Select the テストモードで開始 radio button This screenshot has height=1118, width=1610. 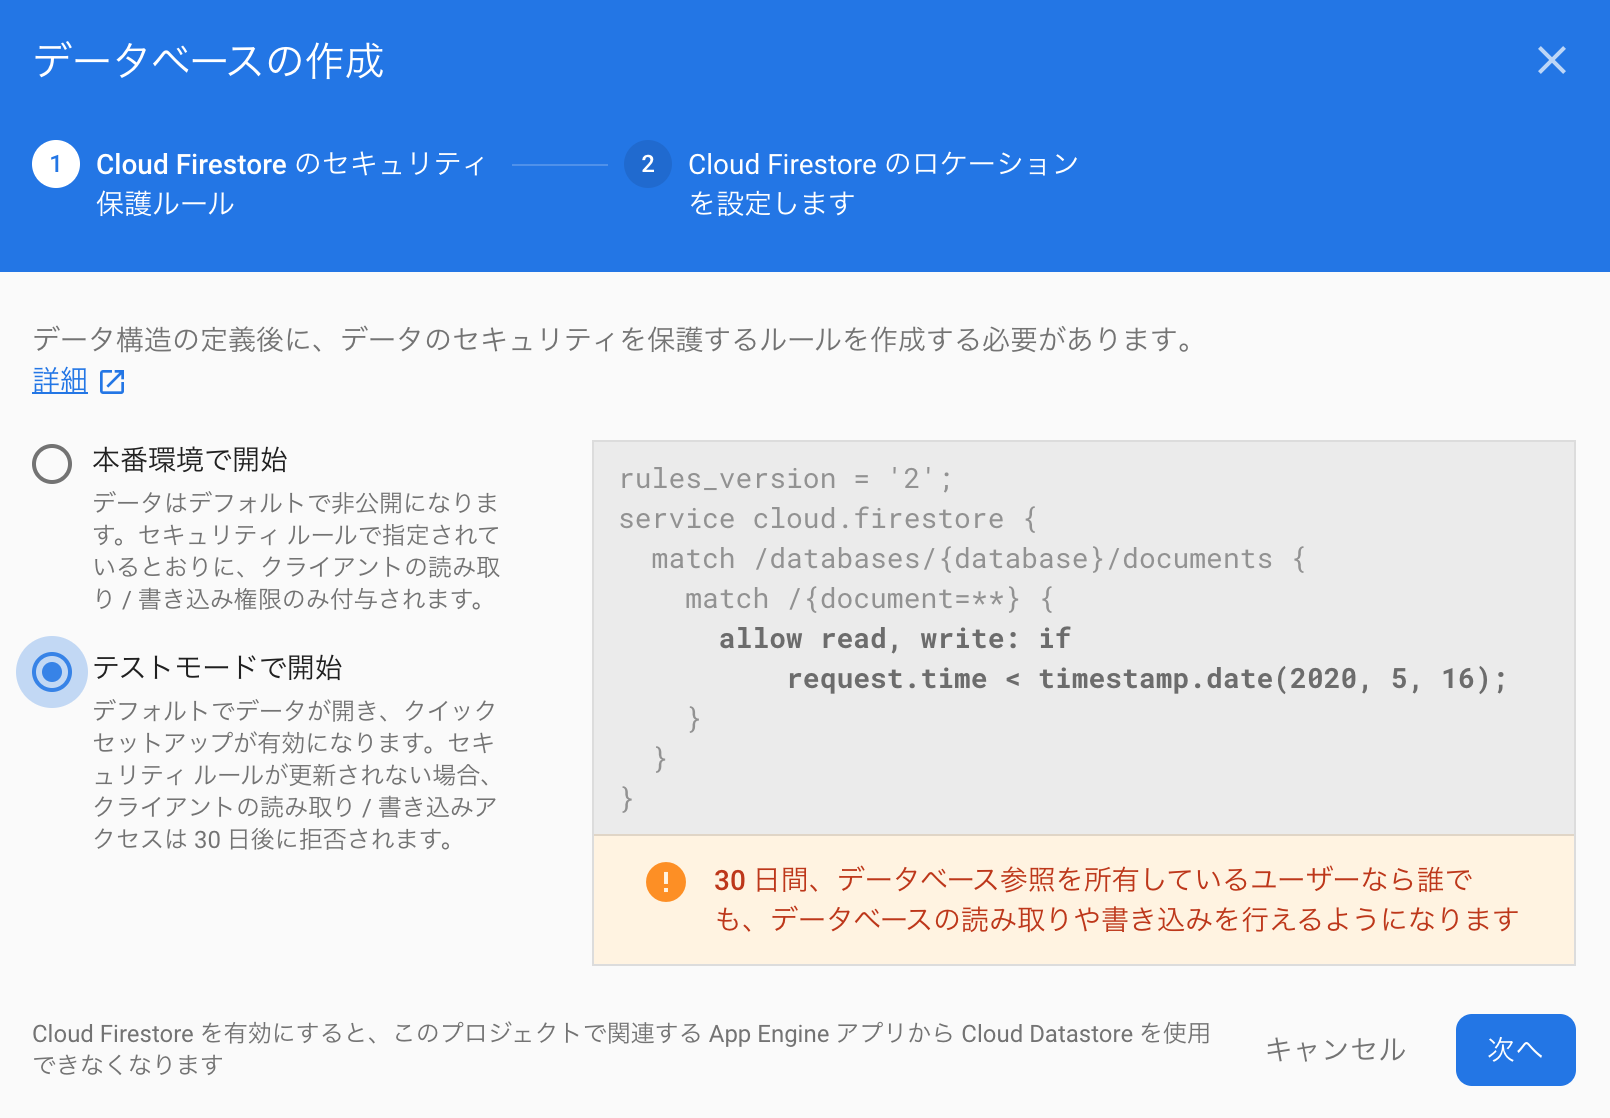[52, 672]
